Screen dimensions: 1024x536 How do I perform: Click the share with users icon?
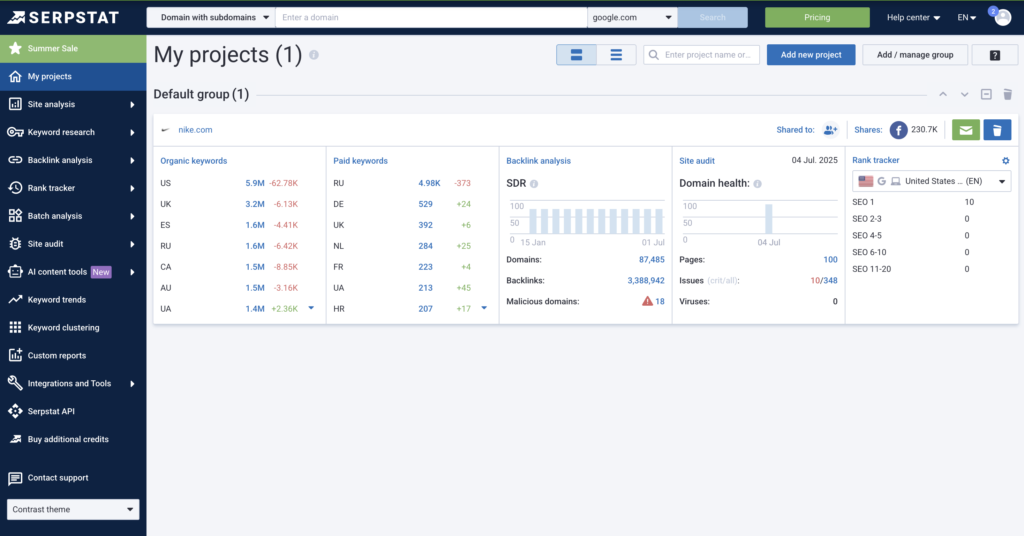click(x=830, y=130)
